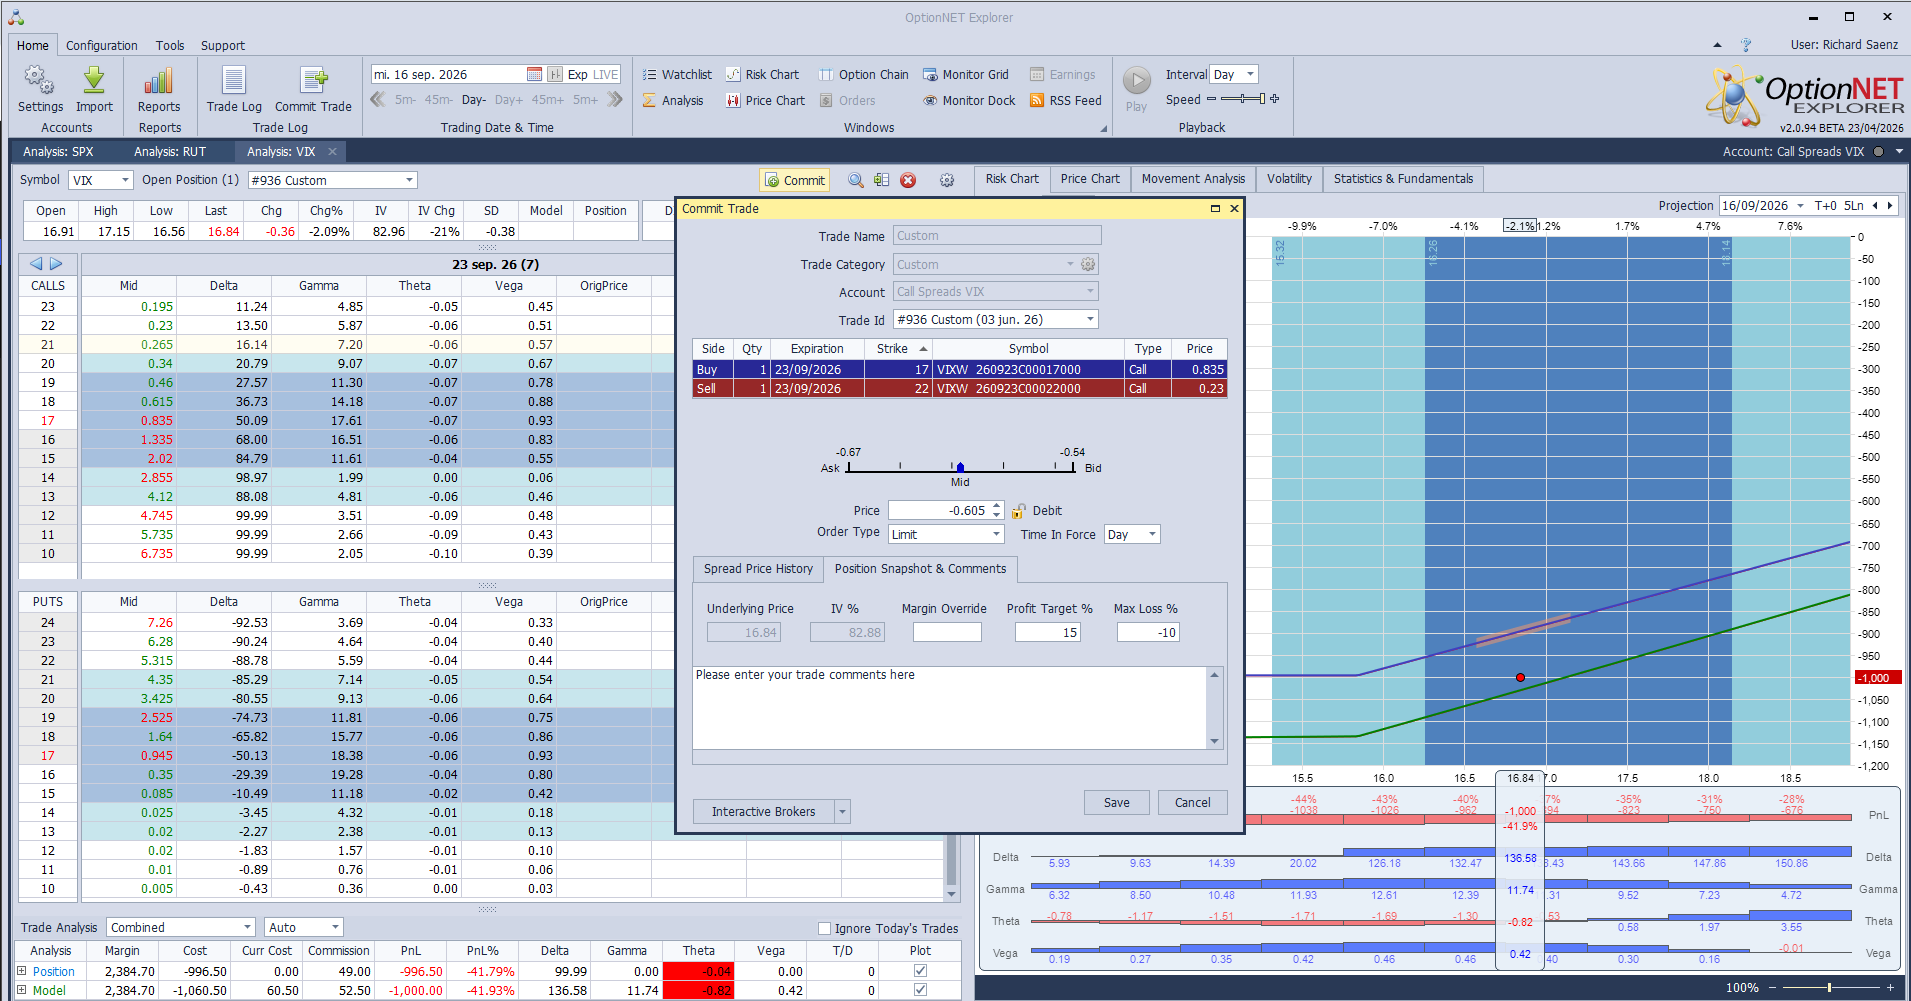
Task: Click the Interactive Brokers button
Action: click(763, 811)
